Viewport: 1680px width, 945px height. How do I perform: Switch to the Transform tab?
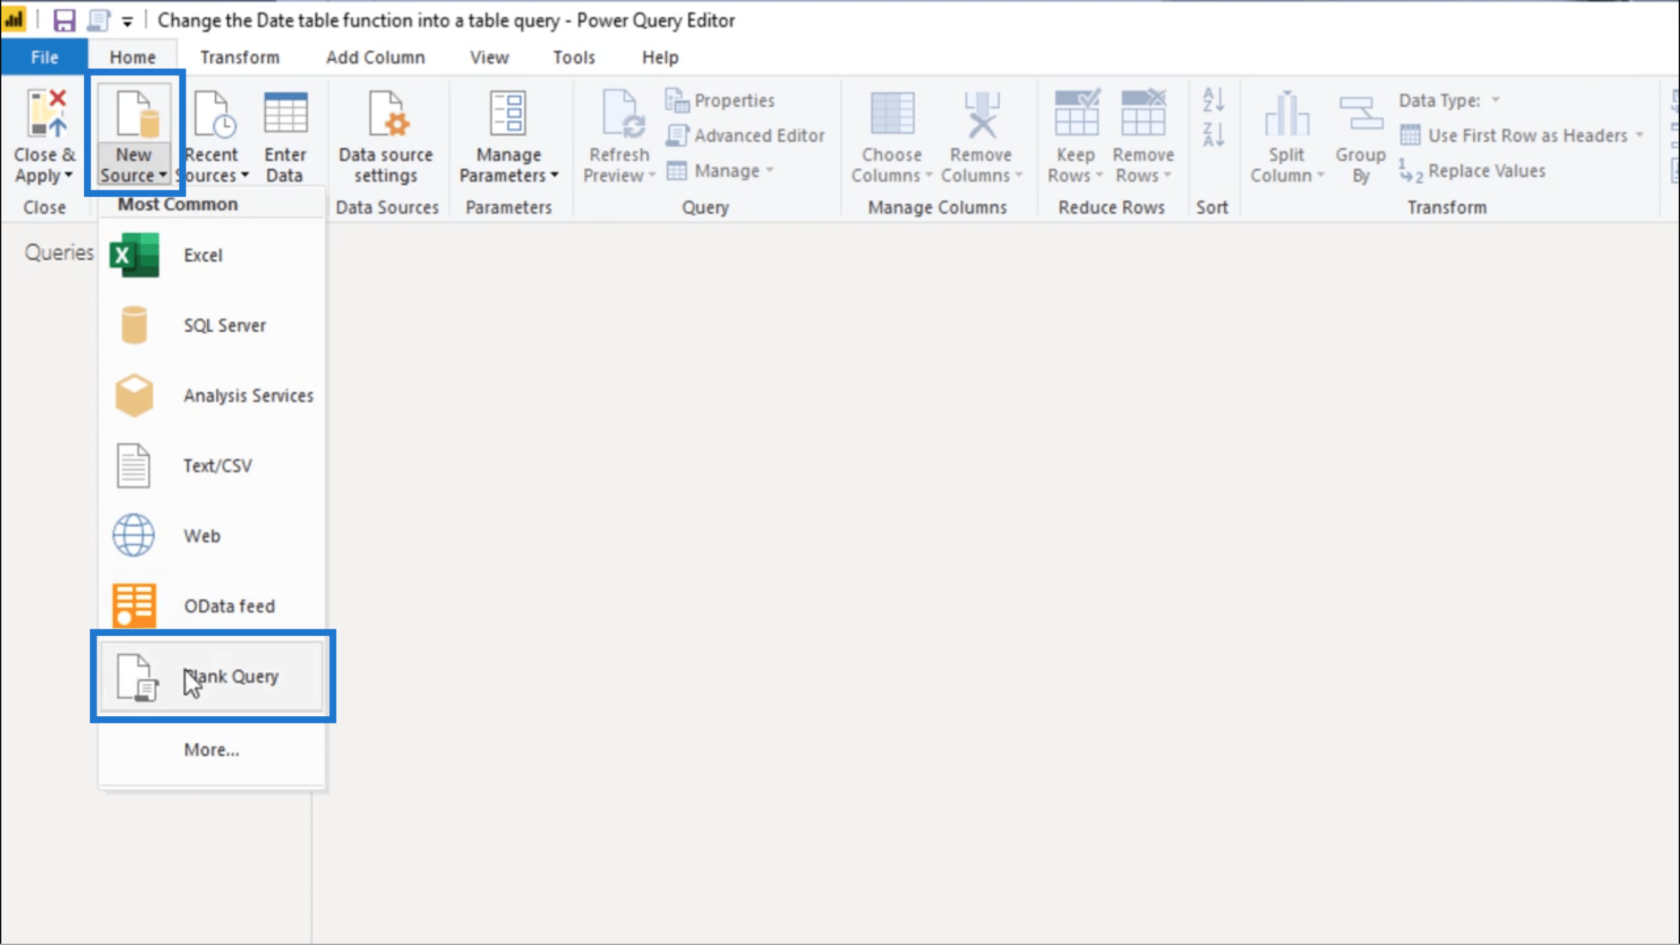click(240, 57)
